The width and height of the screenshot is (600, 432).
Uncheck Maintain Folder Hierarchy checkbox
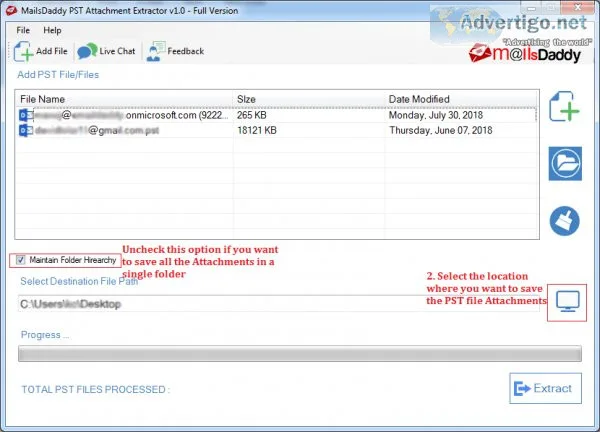coord(21,260)
